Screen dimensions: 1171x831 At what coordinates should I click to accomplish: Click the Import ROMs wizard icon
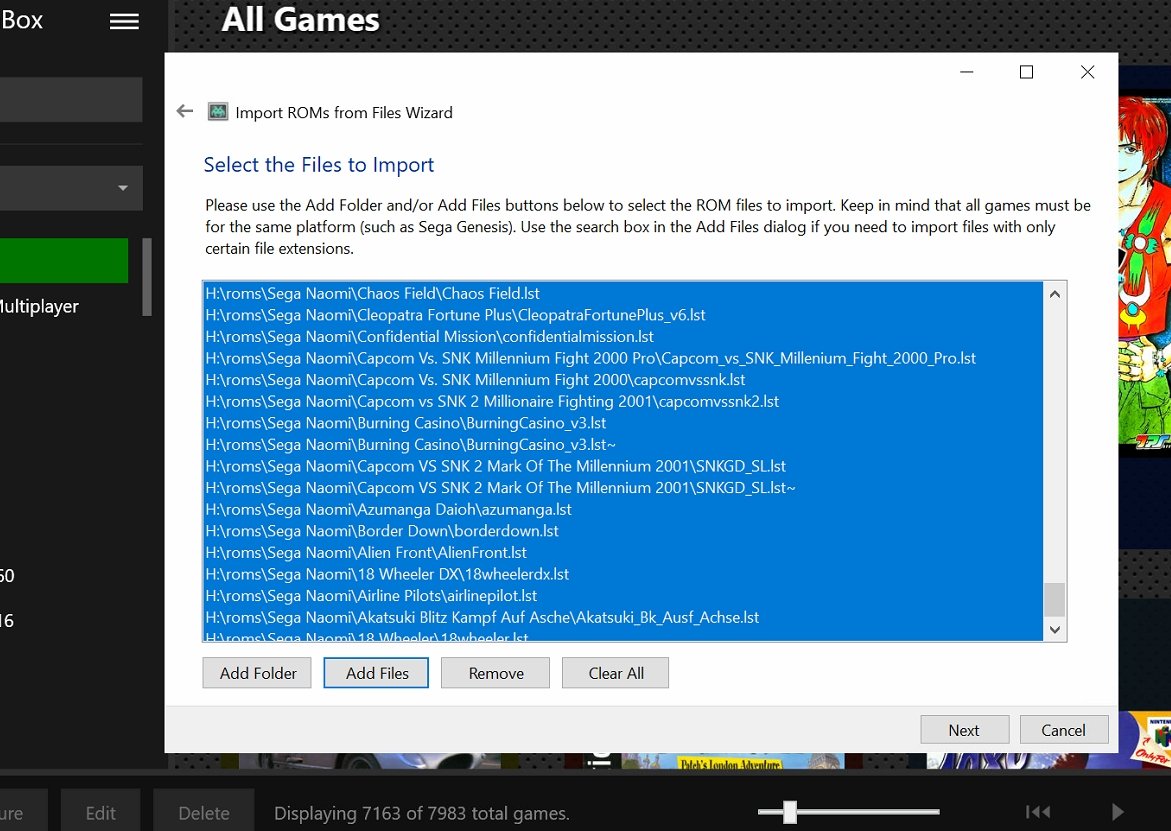click(x=218, y=112)
